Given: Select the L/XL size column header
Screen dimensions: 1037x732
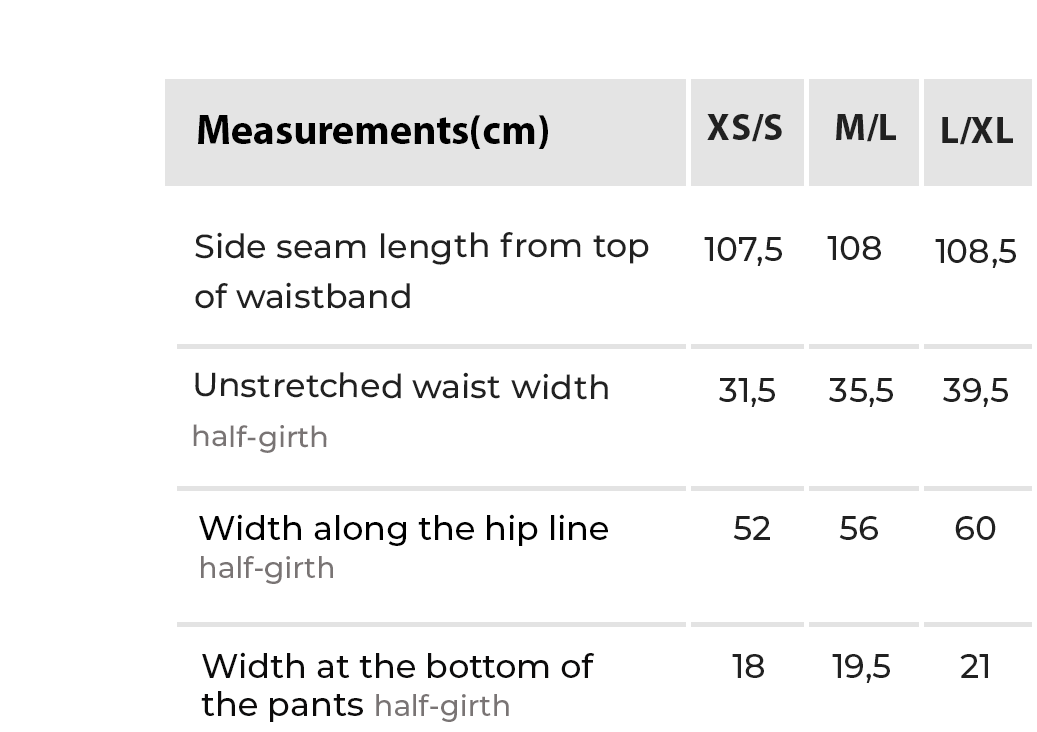Looking at the screenshot, I should [976, 131].
